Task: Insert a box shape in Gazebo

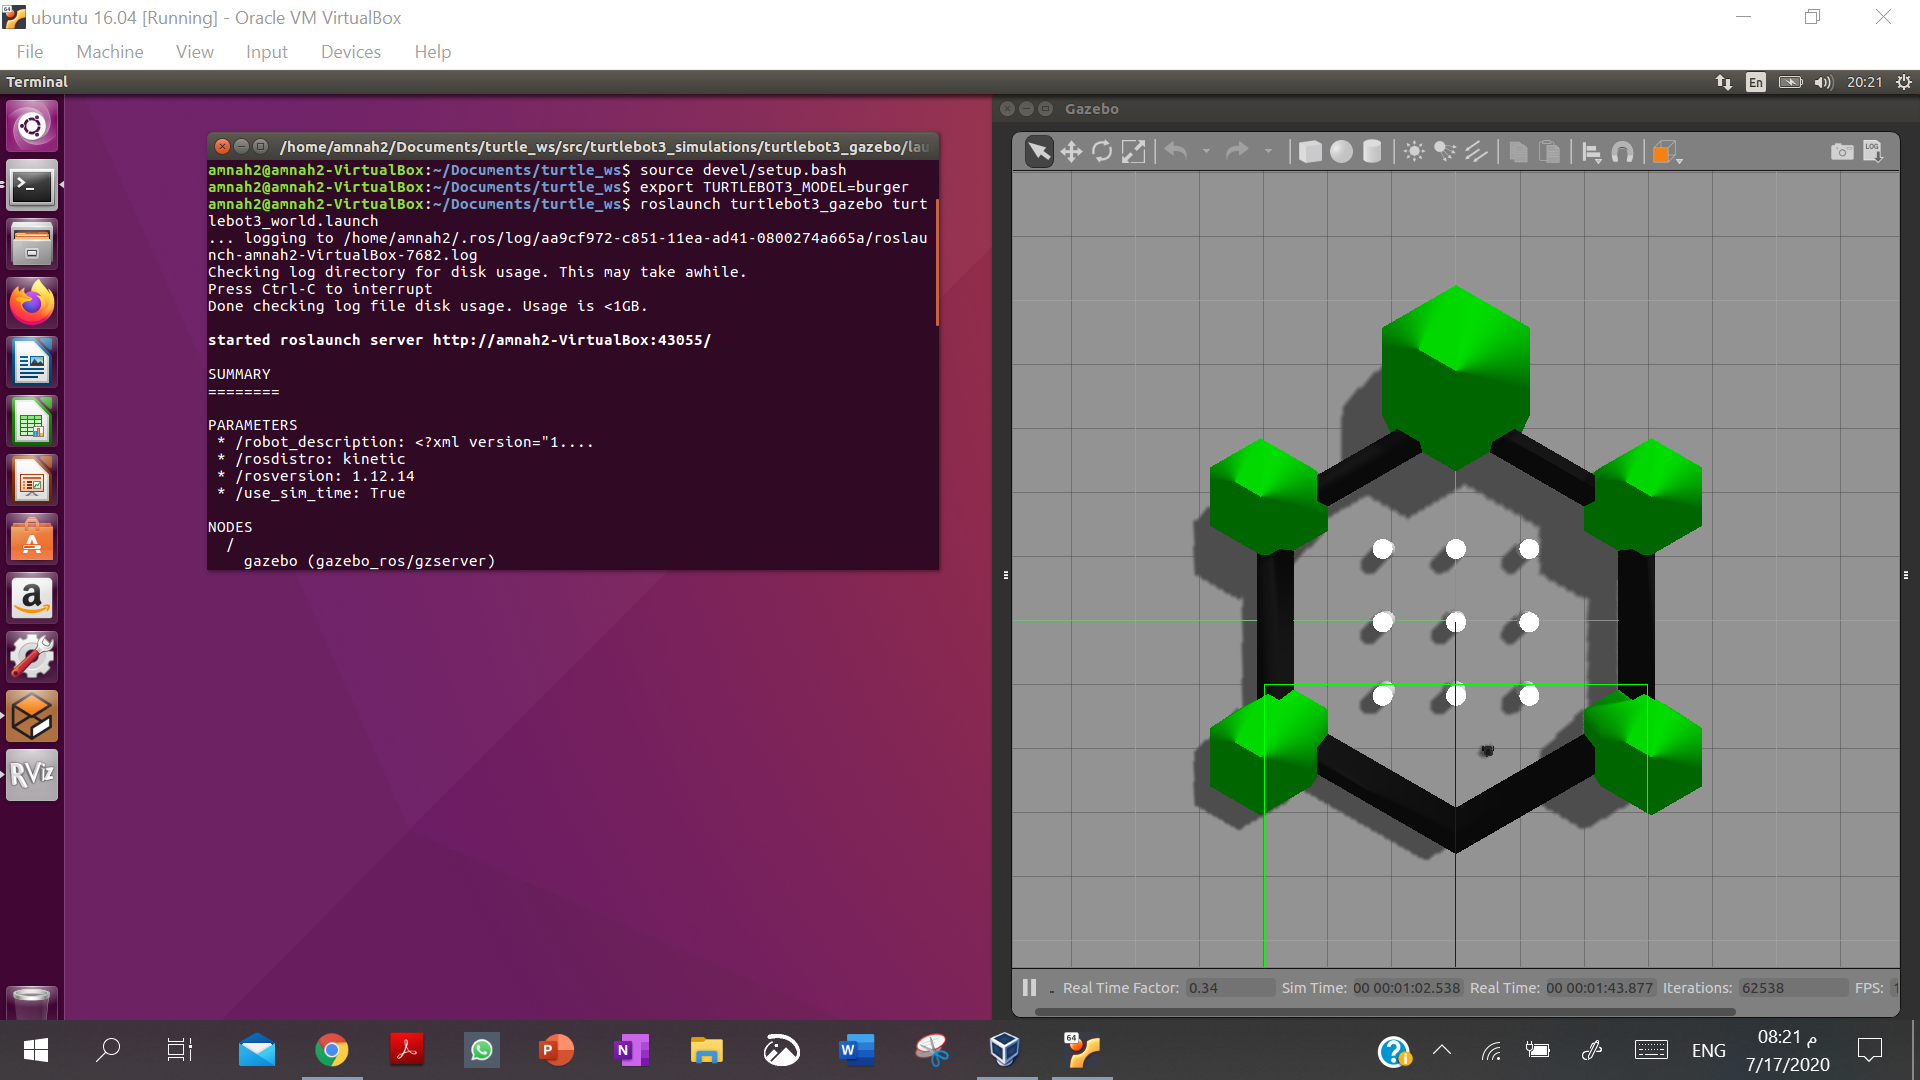Action: [1310, 152]
